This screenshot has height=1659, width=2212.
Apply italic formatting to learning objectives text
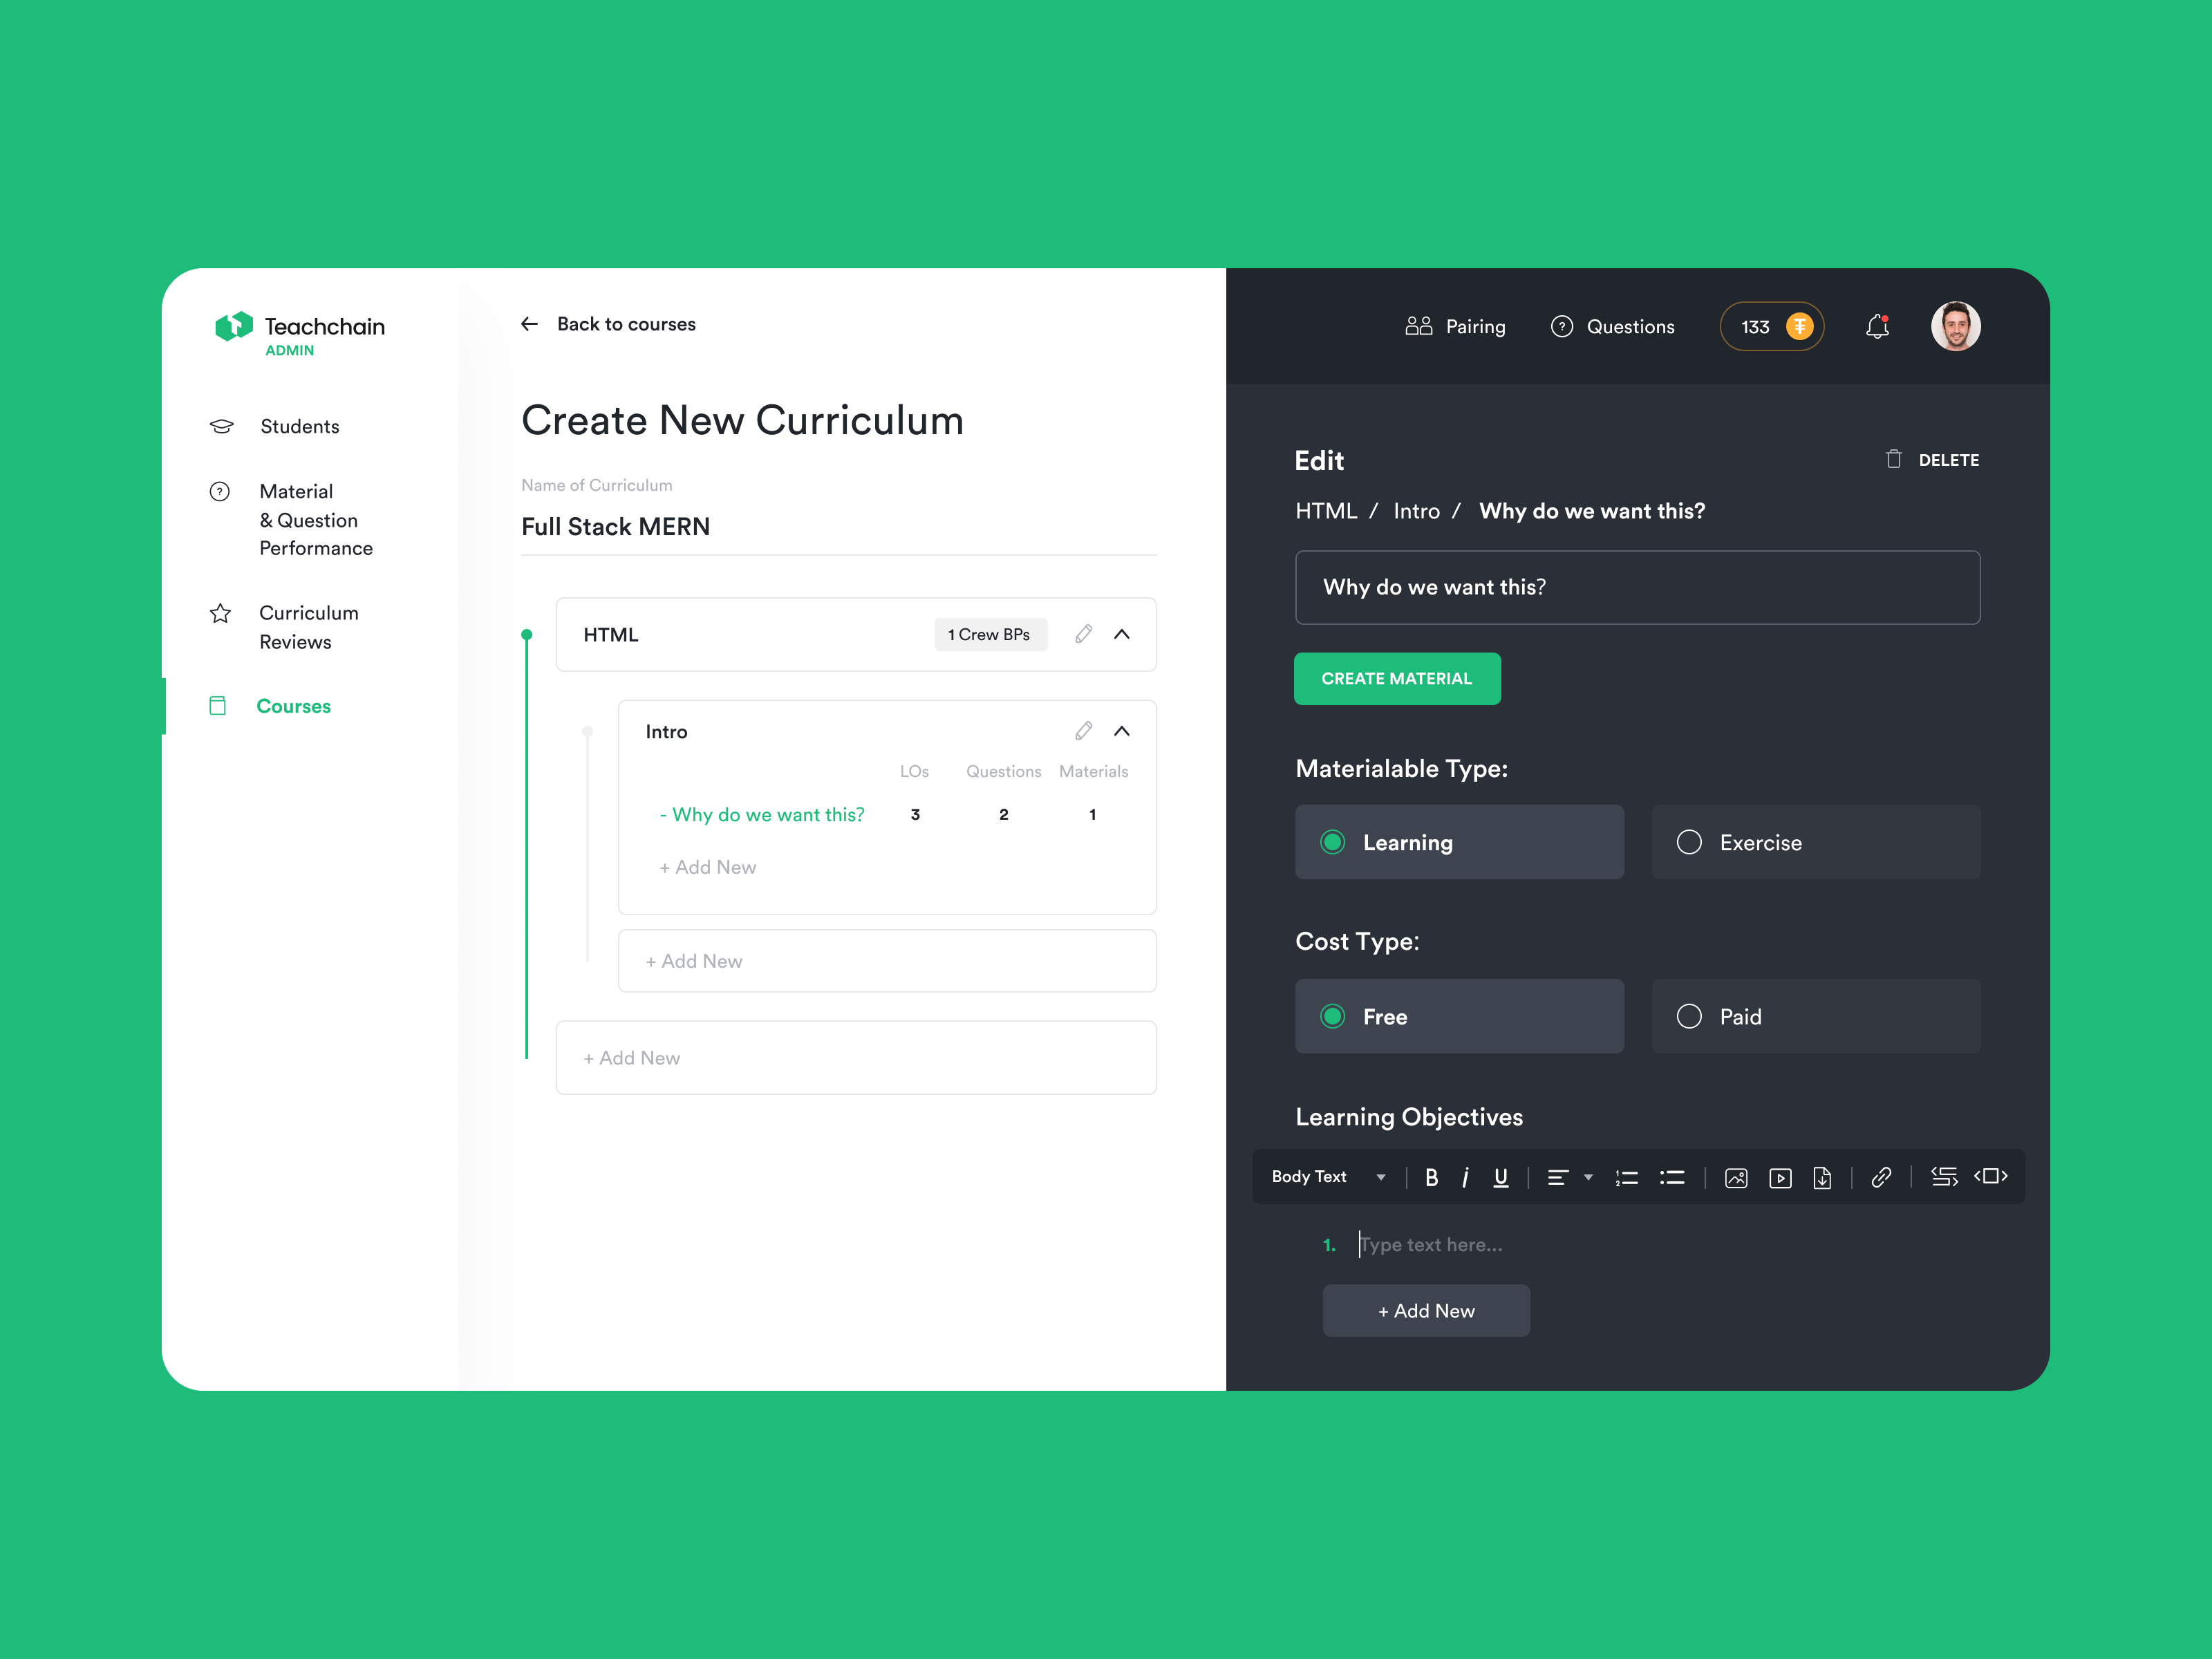(1466, 1178)
